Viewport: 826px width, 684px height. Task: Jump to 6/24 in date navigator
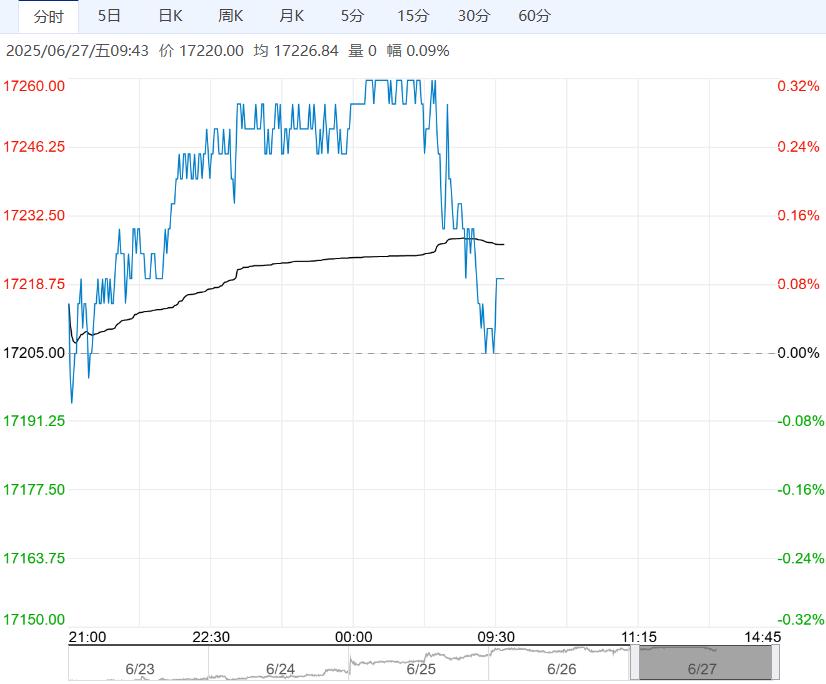pyautogui.click(x=281, y=669)
